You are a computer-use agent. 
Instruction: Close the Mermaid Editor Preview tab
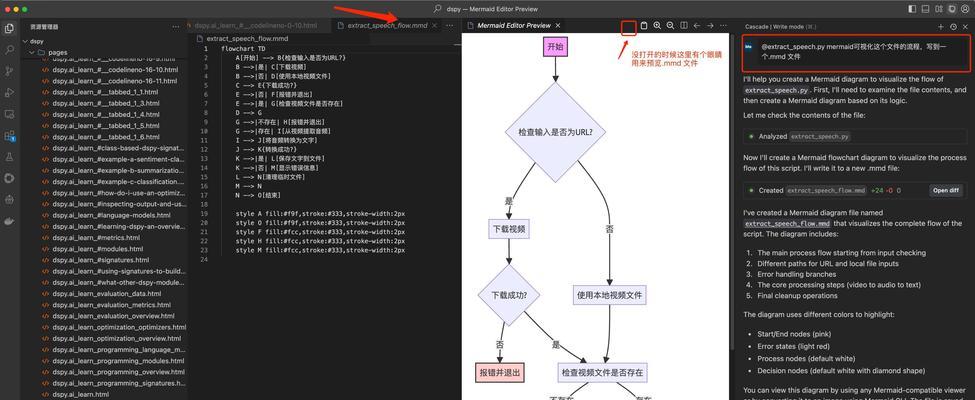point(558,26)
